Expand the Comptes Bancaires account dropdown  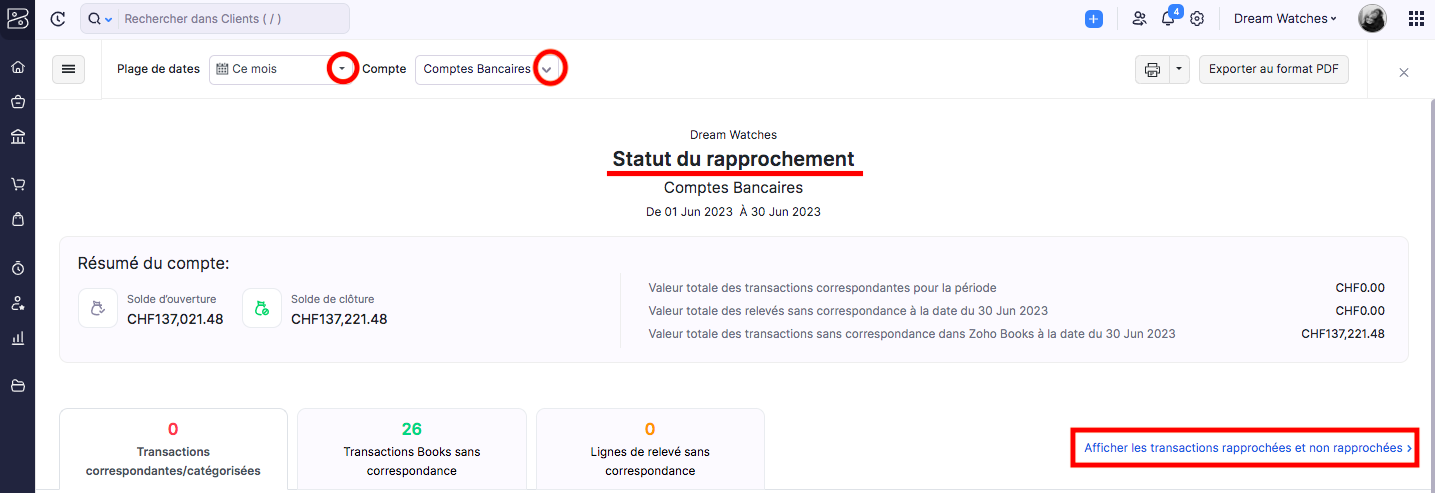point(547,69)
